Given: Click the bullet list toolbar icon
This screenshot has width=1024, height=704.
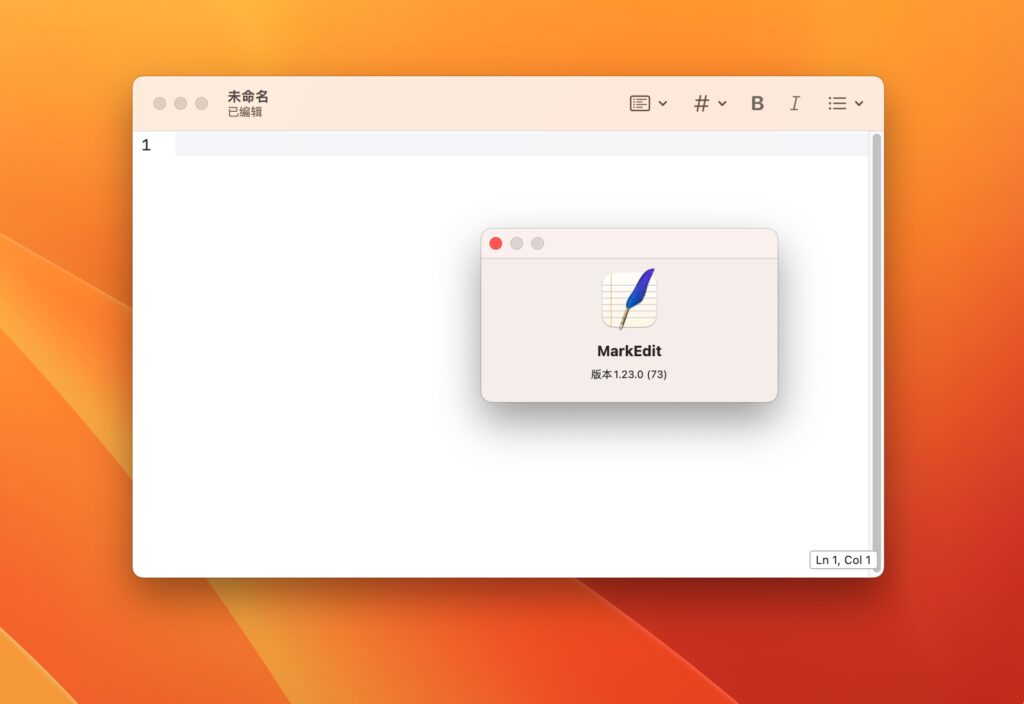Looking at the screenshot, I should click(838, 103).
